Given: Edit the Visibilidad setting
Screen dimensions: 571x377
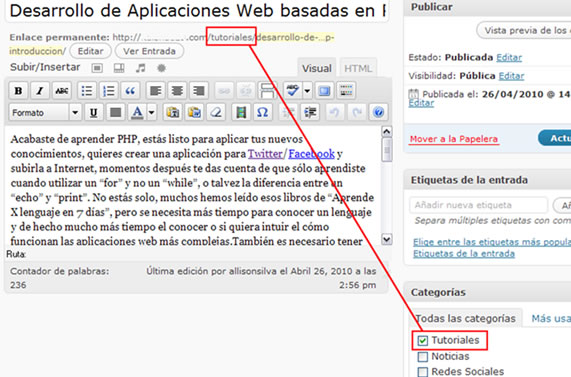Looking at the screenshot, I should pos(511,76).
